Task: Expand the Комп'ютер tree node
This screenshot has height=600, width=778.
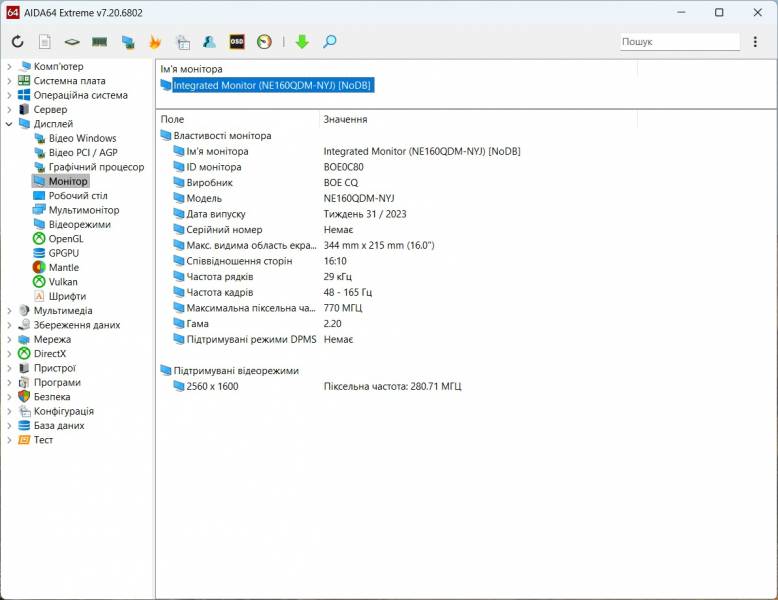Action: [9, 66]
